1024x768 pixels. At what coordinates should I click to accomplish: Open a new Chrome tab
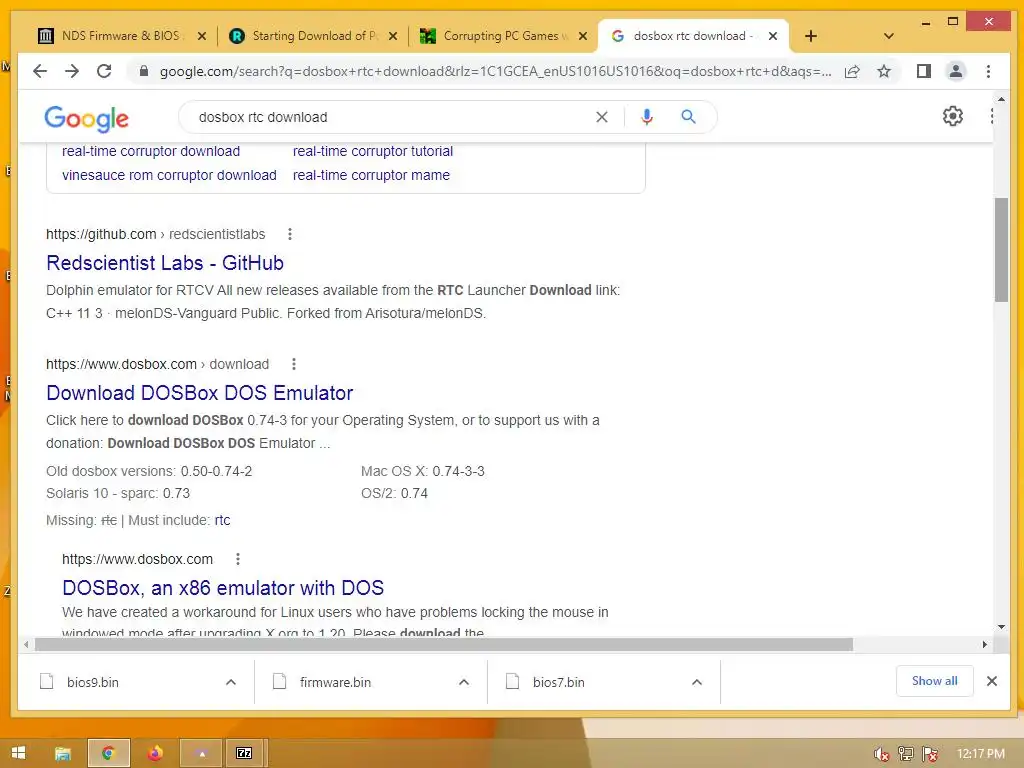810,36
